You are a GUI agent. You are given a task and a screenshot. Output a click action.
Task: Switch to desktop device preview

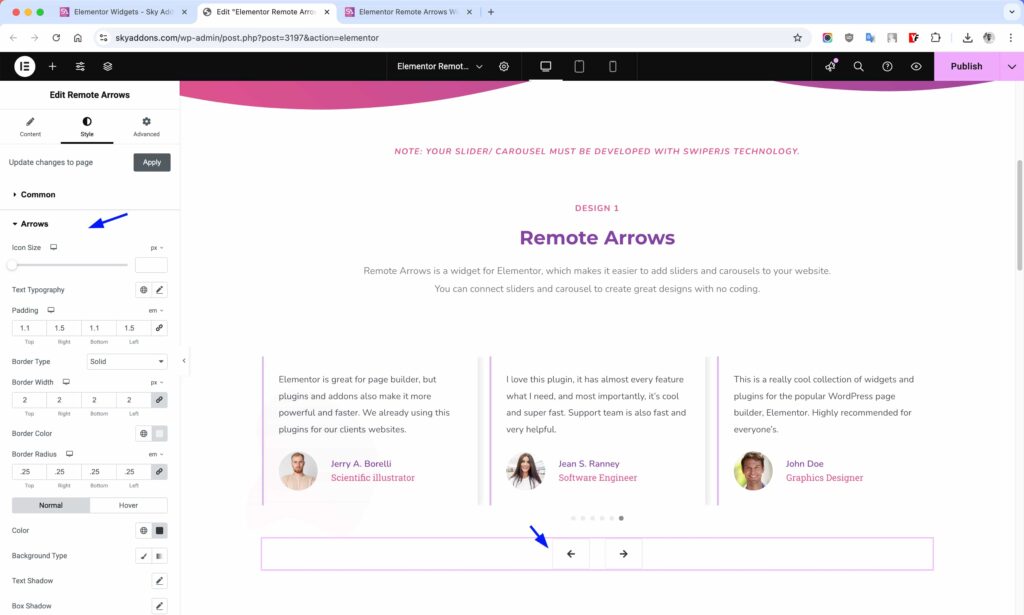click(x=545, y=66)
